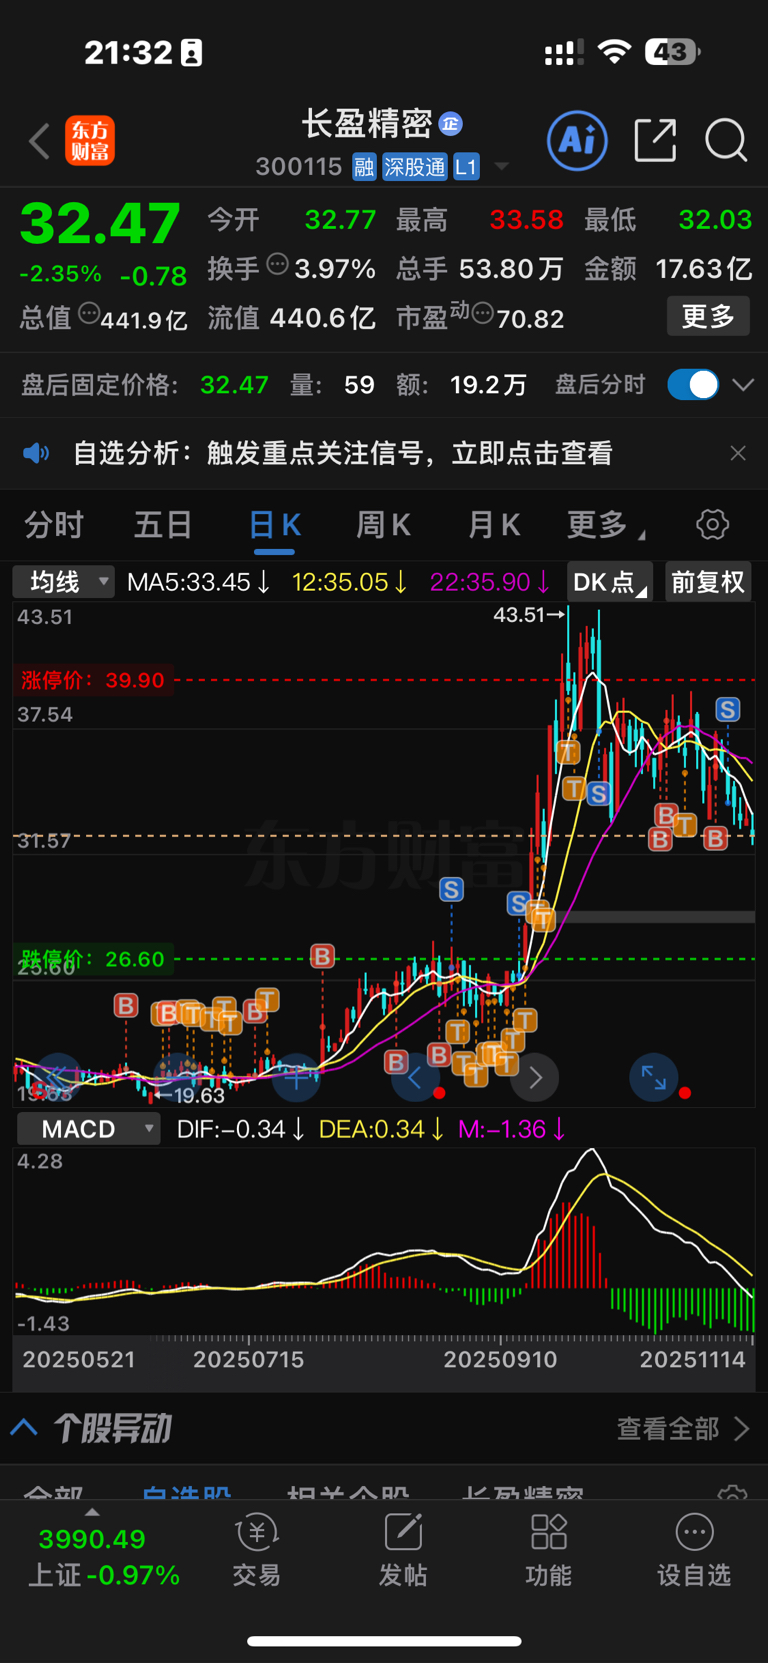The image size is (768, 1663).
Task: Tap the share export icon
Action: click(x=656, y=140)
